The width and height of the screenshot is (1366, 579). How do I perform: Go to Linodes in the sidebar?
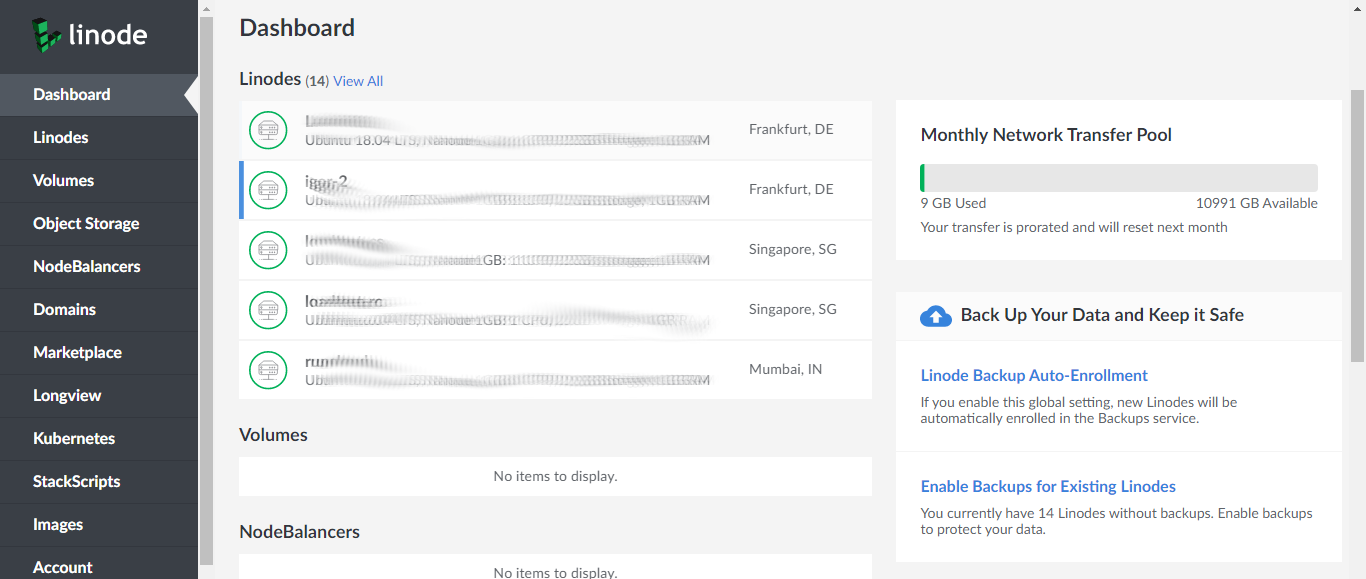point(61,138)
